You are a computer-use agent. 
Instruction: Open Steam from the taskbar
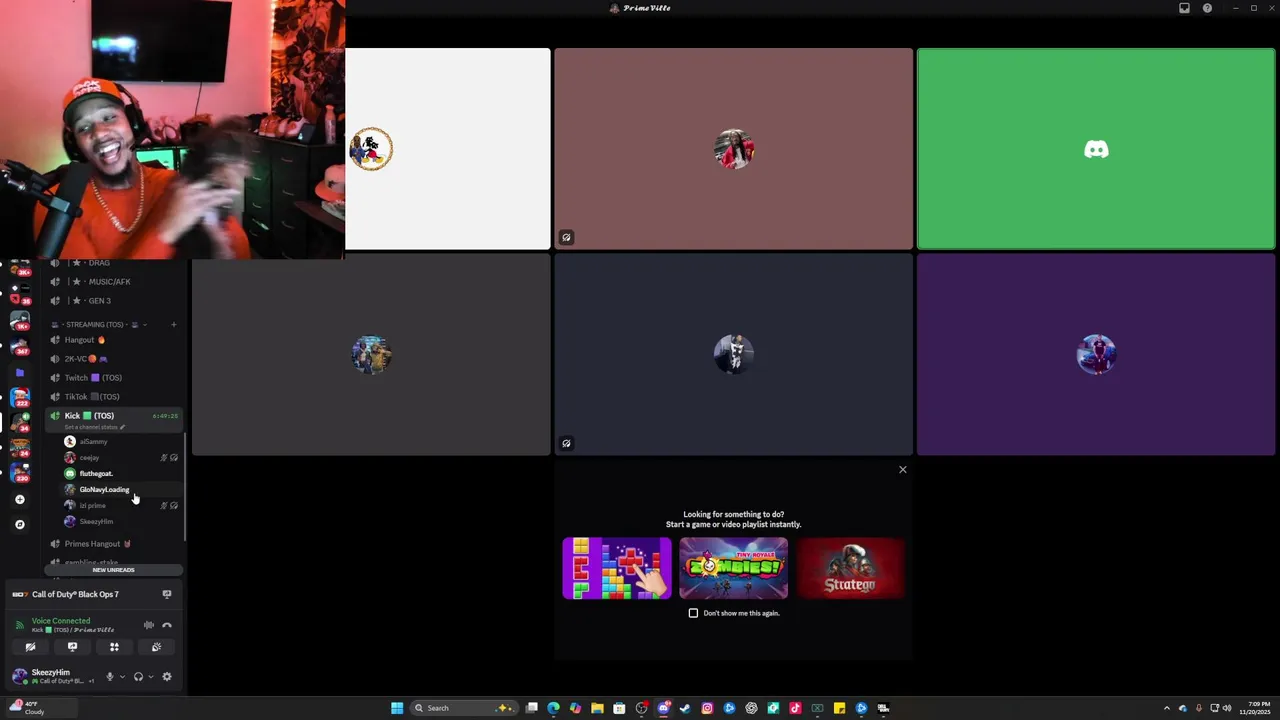685,708
